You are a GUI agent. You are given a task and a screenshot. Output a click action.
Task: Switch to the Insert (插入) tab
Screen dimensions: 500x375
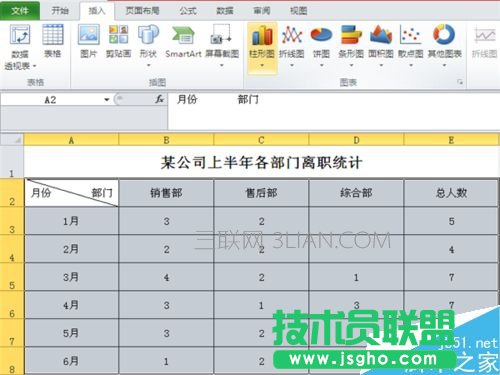coord(97,11)
